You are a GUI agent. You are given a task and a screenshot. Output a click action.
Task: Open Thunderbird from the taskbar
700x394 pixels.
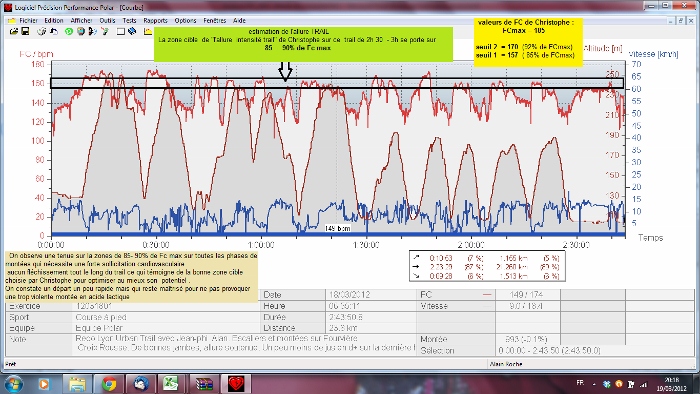pos(141,384)
